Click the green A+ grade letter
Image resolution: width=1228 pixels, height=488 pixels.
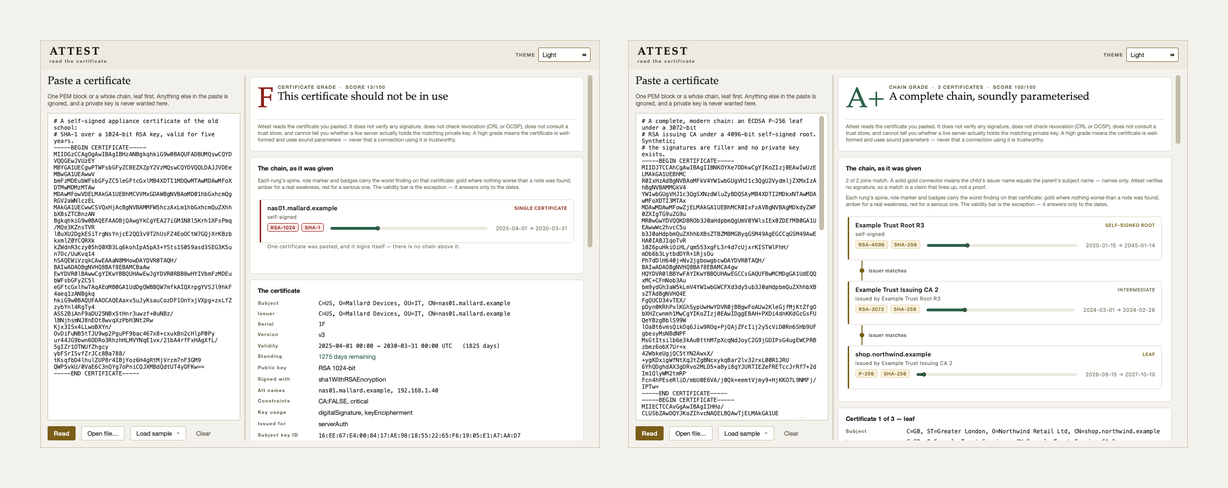865,98
